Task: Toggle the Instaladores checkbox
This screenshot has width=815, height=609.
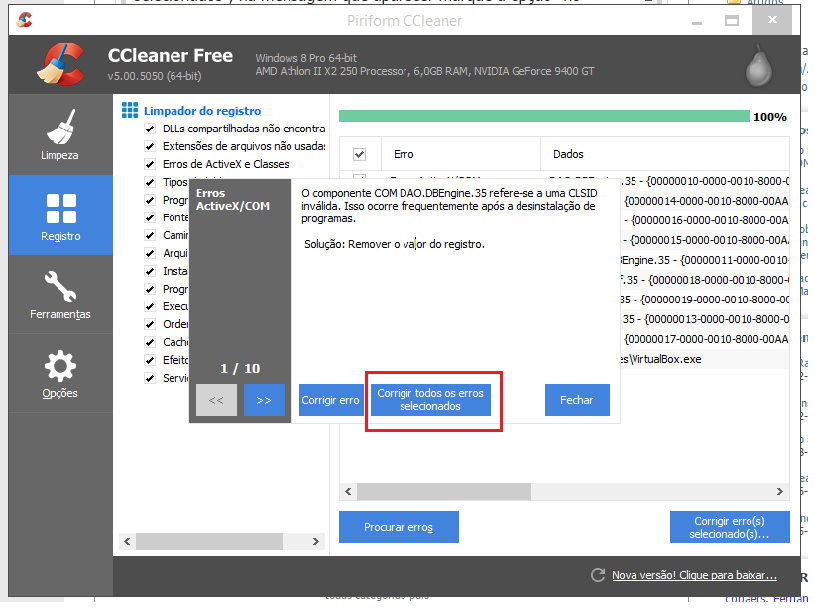Action: click(150, 271)
